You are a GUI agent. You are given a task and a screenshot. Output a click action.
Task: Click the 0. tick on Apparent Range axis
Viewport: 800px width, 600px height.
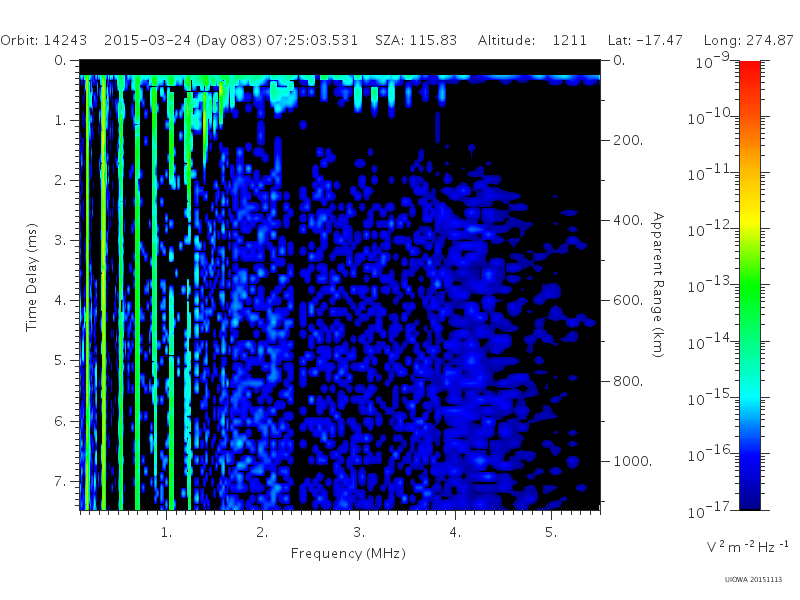pos(619,60)
